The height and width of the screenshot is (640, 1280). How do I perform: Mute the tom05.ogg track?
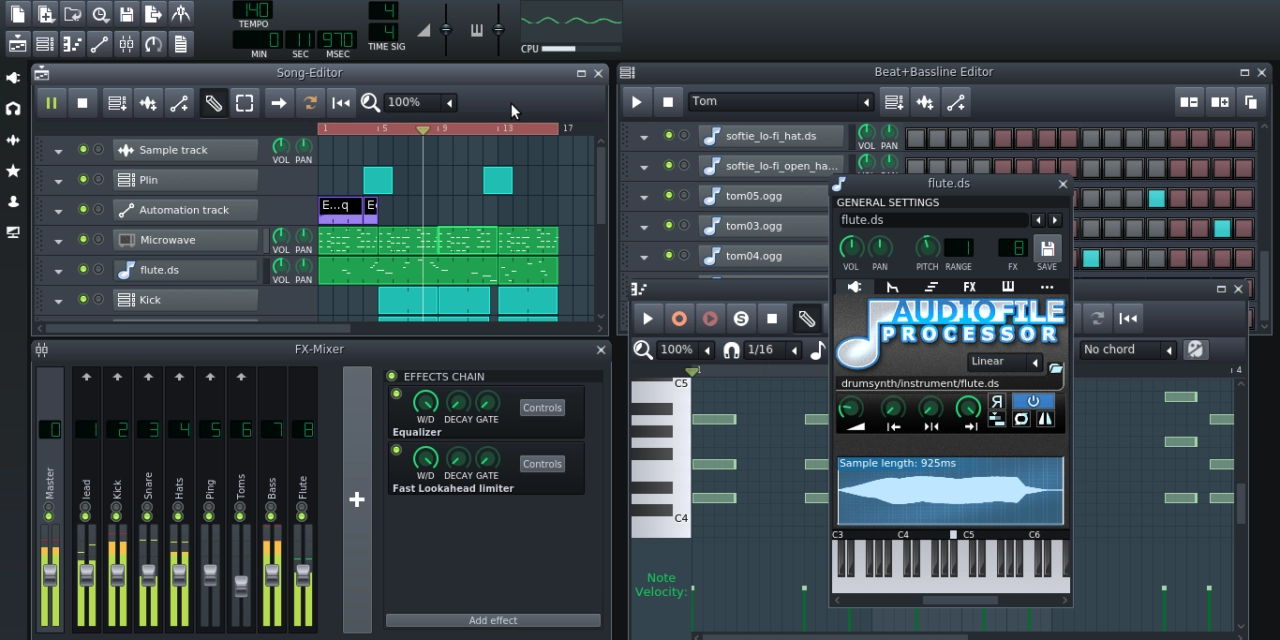click(x=669, y=195)
